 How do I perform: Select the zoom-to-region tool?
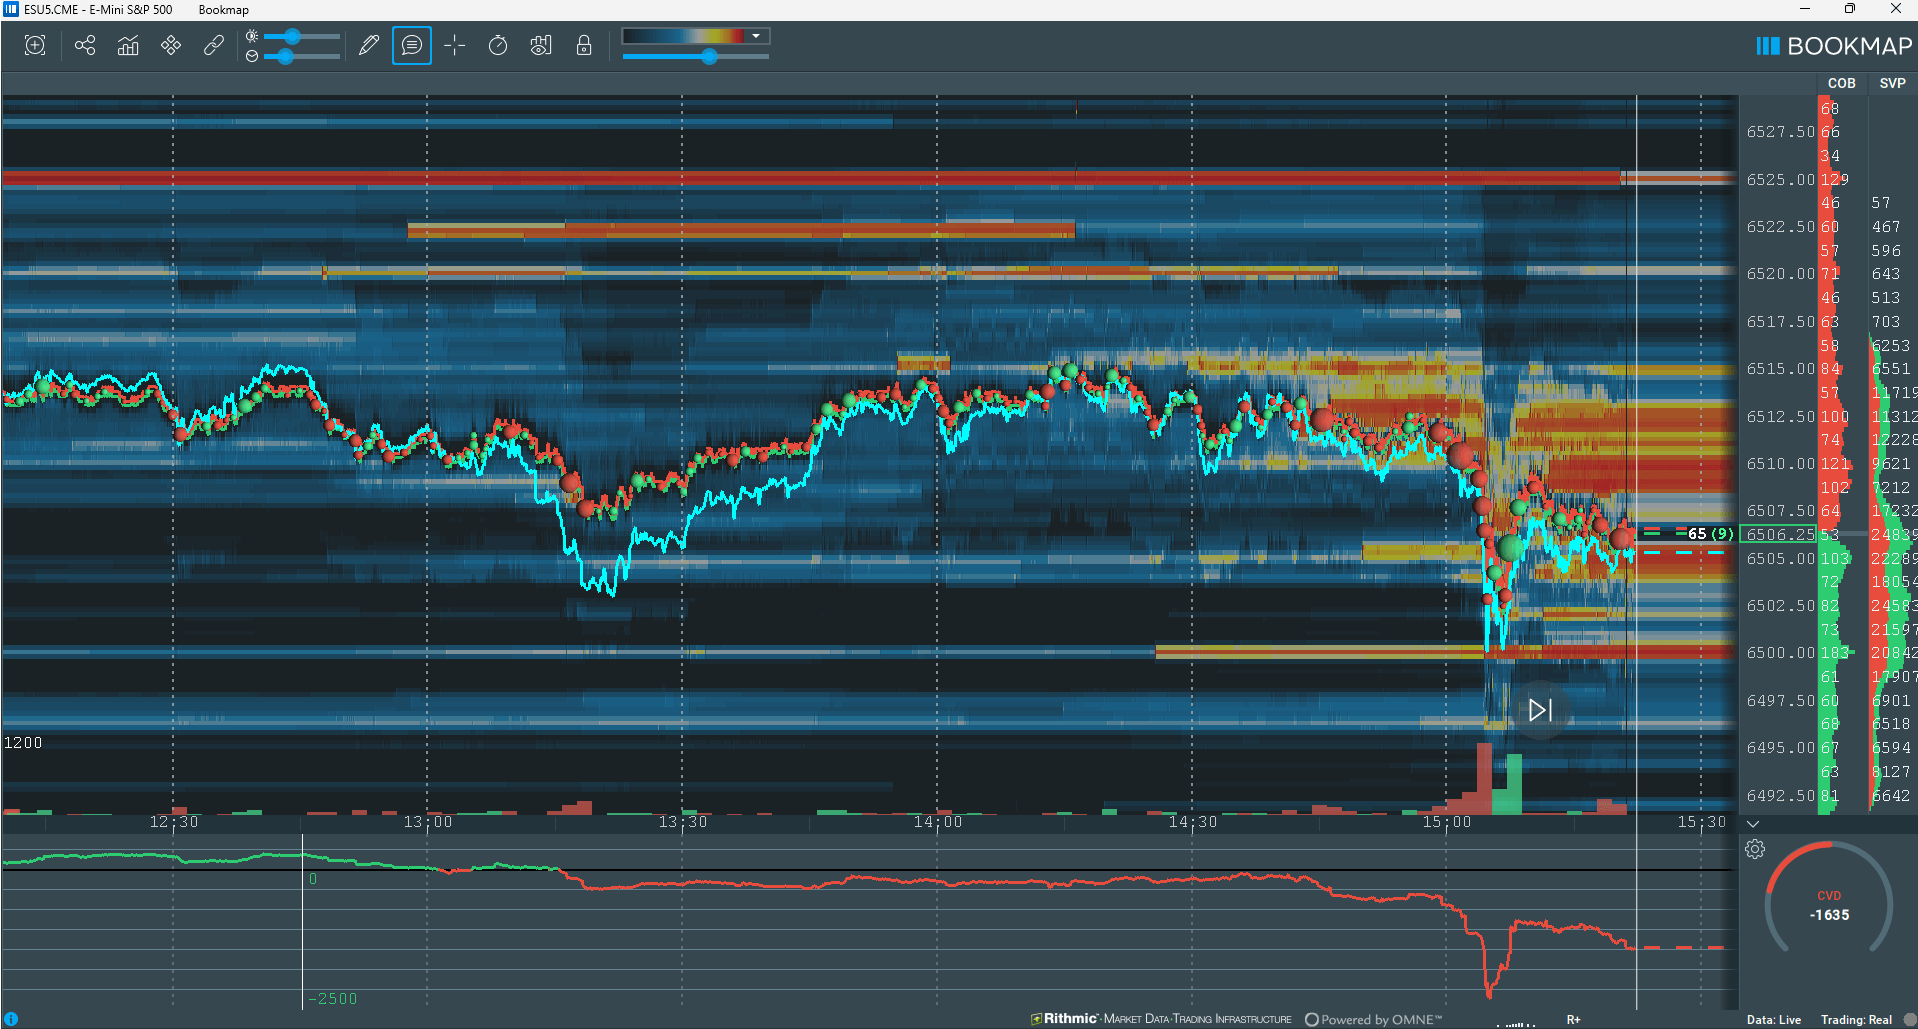35,45
